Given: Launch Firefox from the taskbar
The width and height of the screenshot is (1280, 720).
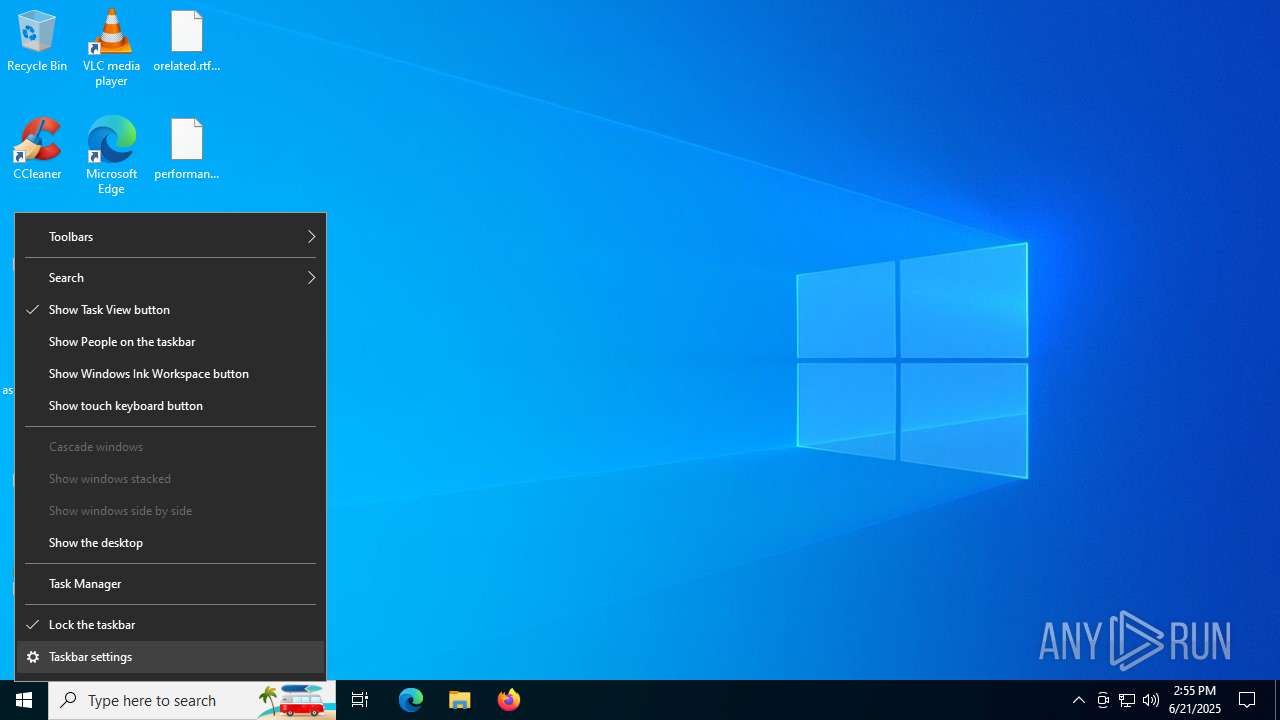Looking at the screenshot, I should pos(509,700).
